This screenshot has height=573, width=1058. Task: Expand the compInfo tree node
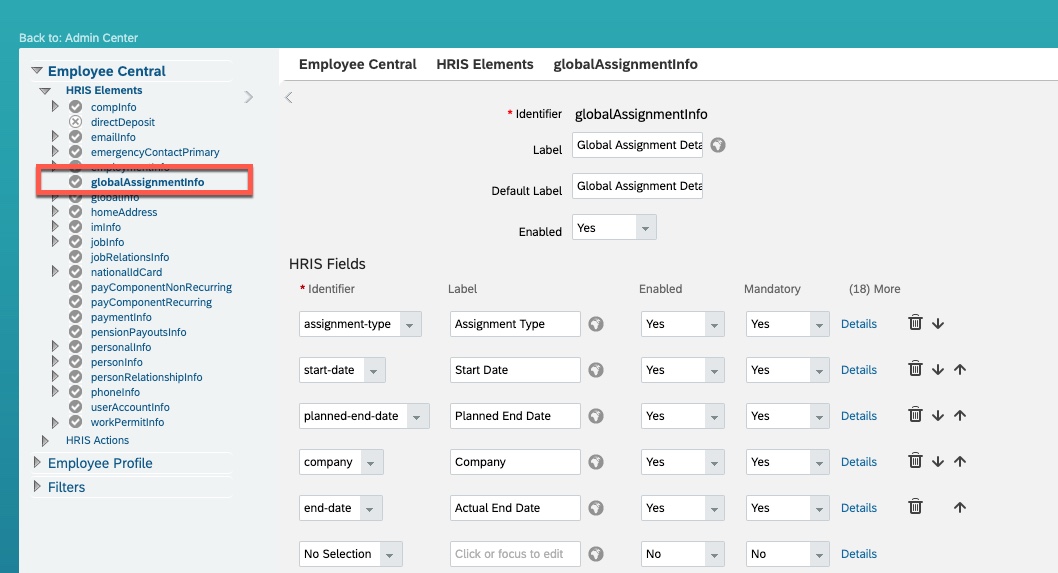pos(55,106)
